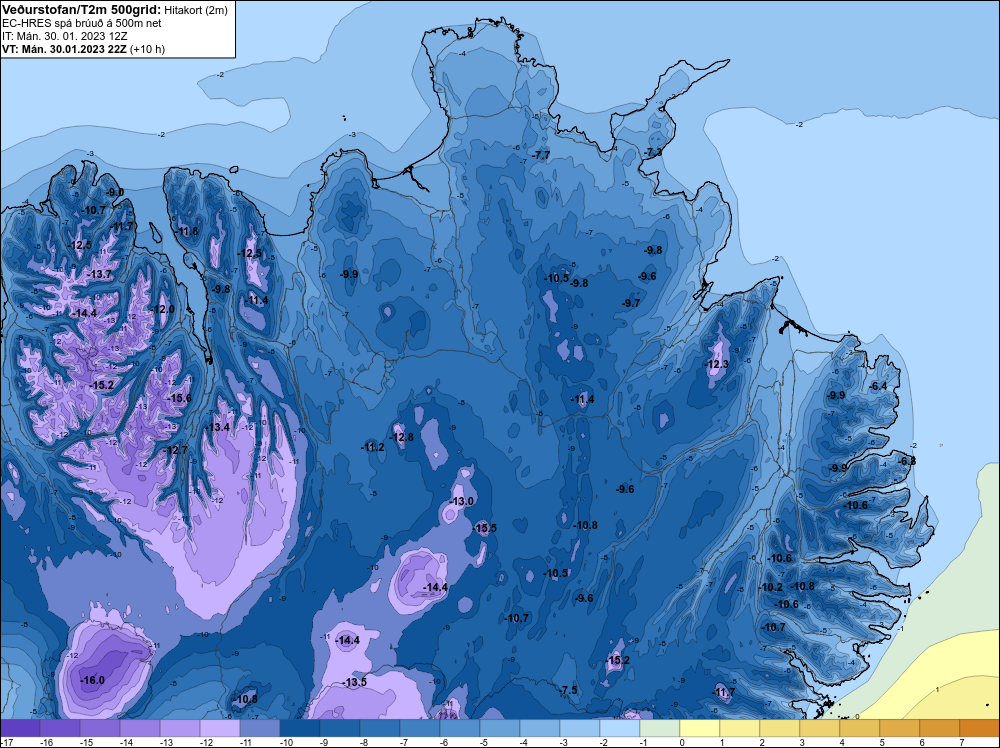Click the legend scale number 4
The width and height of the screenshot is (1000, 748).
click(x=842, y=742)
